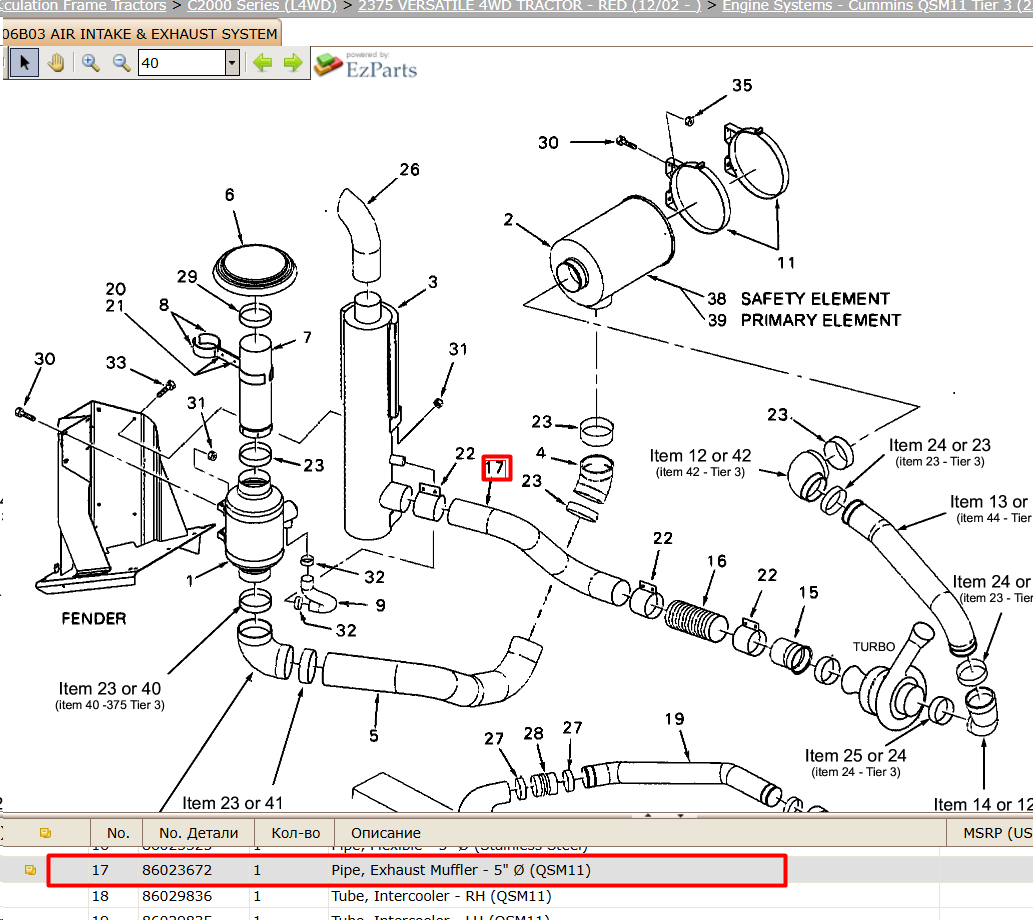Select part number 86023672 cell

[177, 870]
